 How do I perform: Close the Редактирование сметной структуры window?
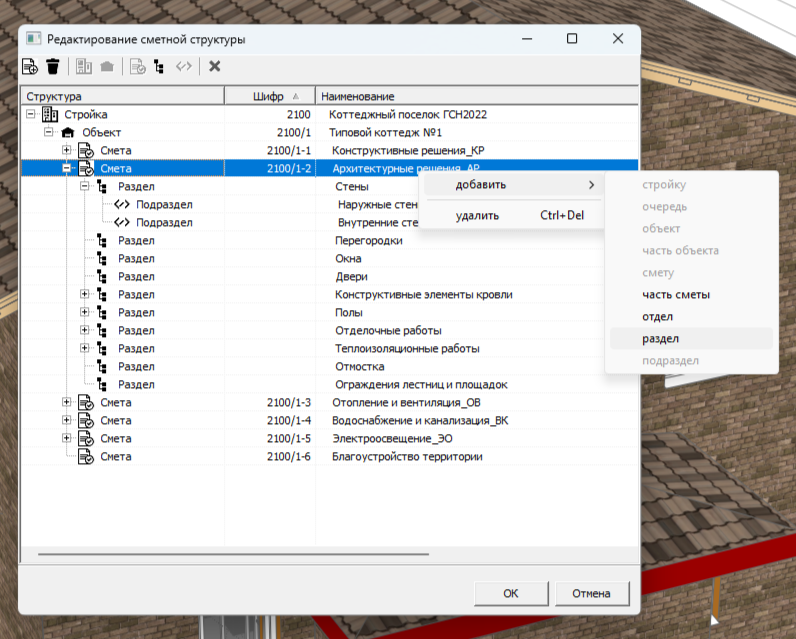tap(618, 39)
